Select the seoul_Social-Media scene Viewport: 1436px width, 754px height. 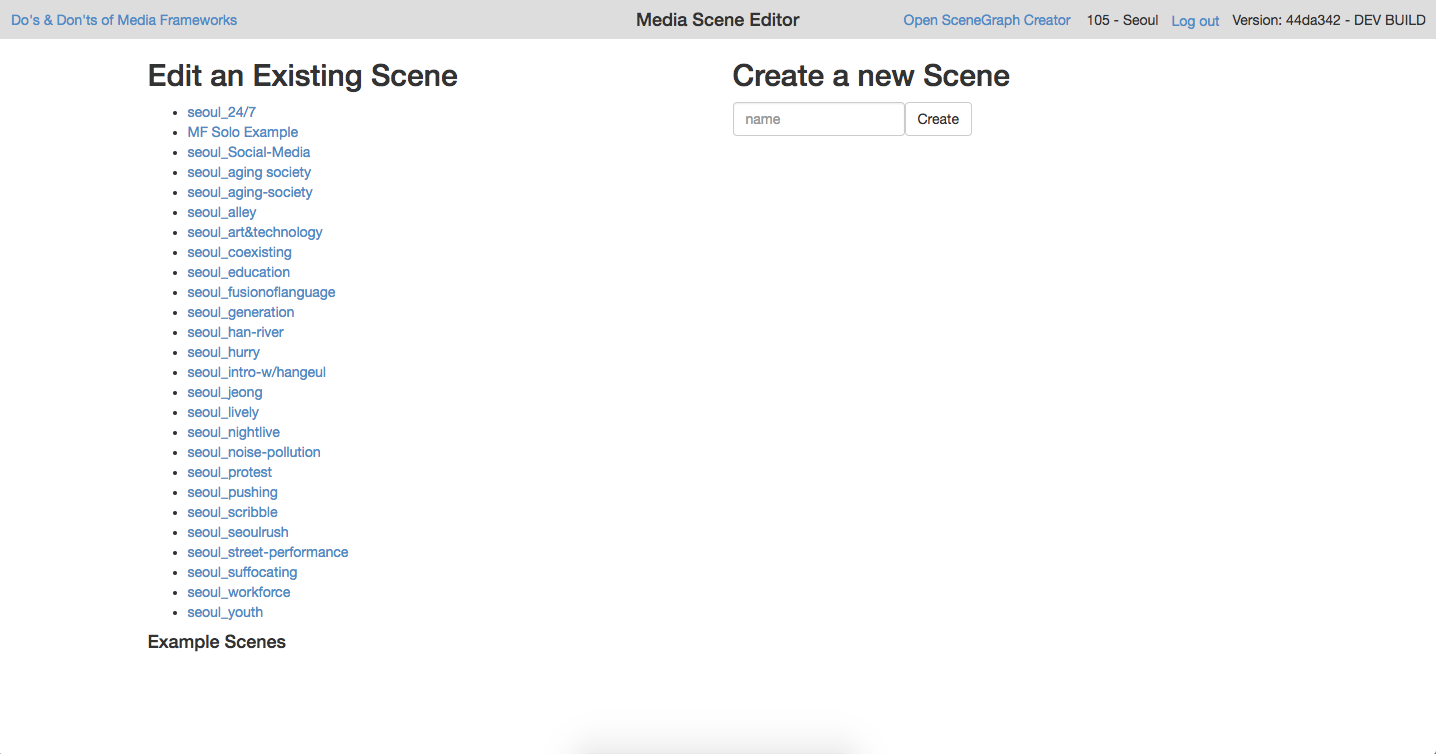point(248,152)
